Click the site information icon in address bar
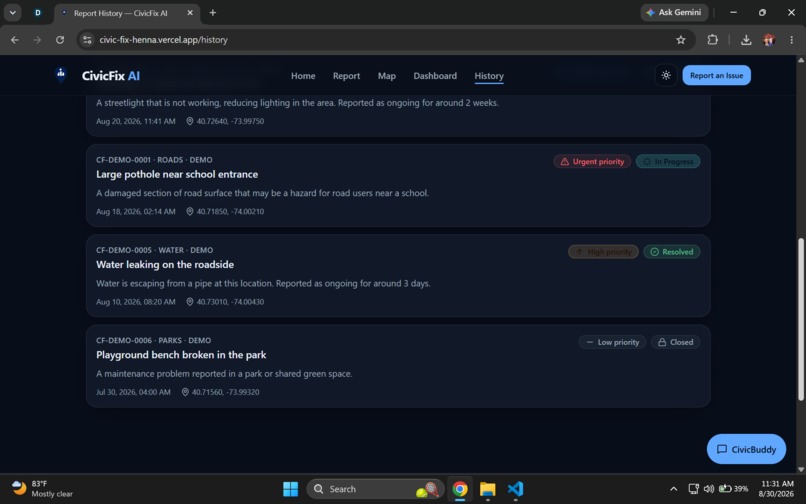 [x=87, y=40]
